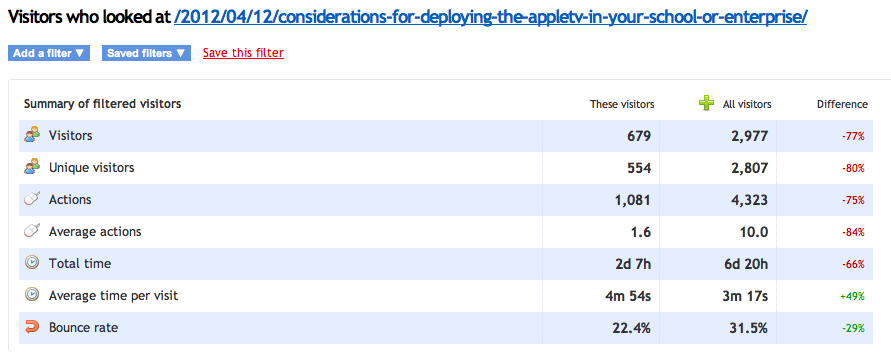Click the Bounce rate arrow icon
891x360 pixels.
32,327
